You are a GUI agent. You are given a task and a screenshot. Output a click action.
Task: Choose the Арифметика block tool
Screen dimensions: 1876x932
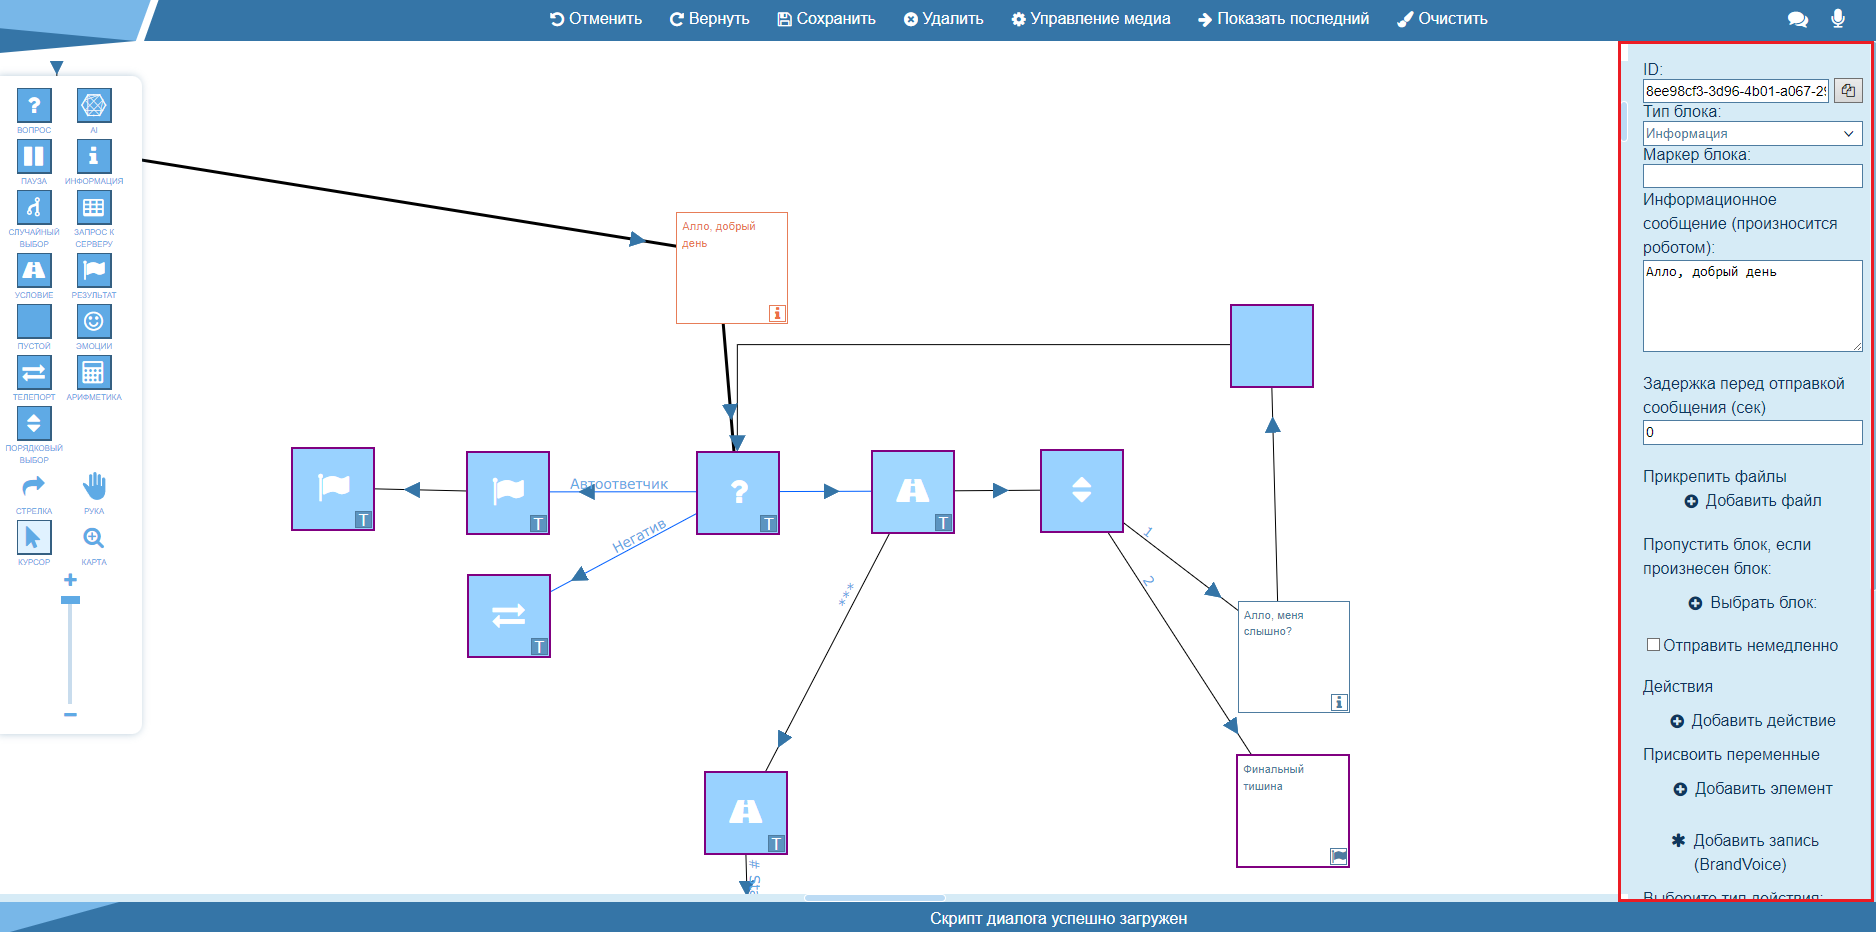click(x=94, y=372)
